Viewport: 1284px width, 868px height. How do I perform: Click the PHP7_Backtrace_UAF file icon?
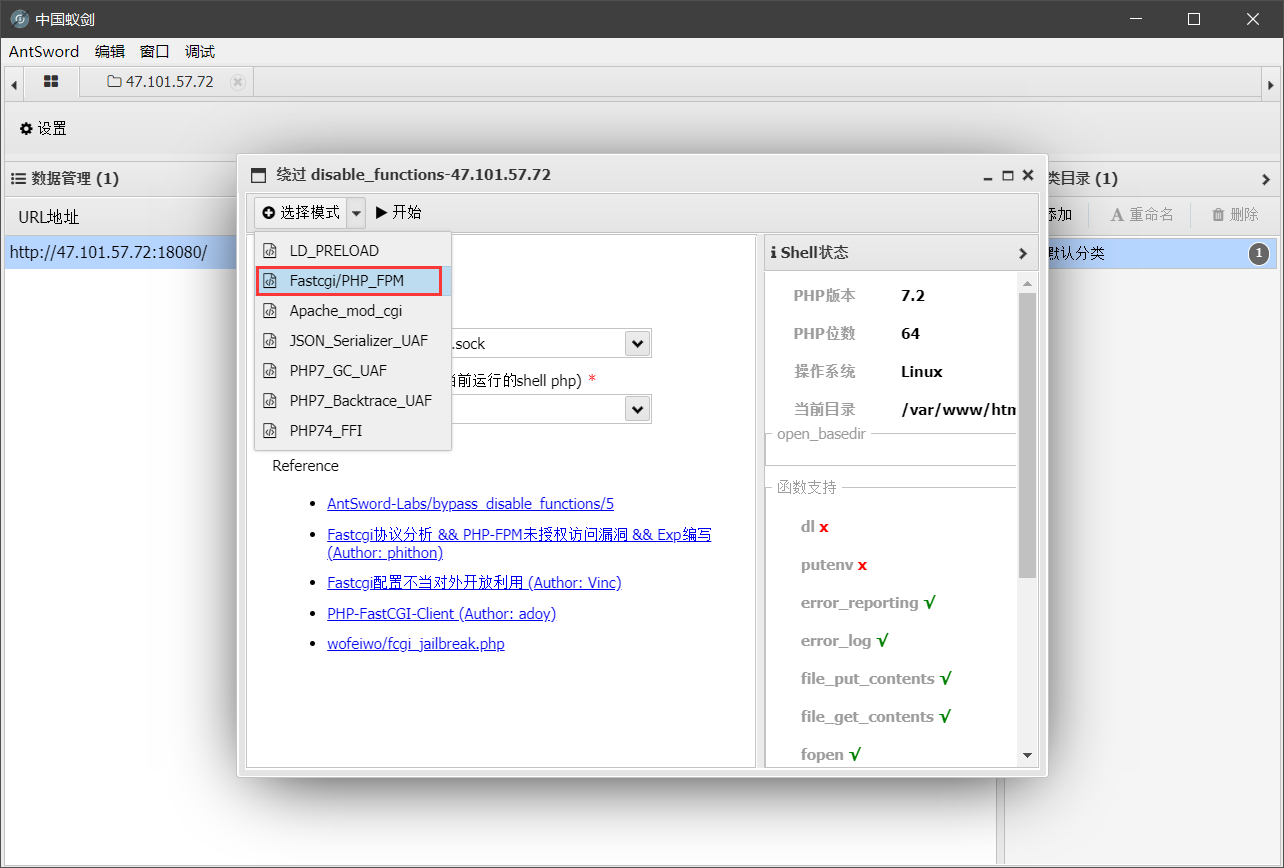[x=269, y=401]
